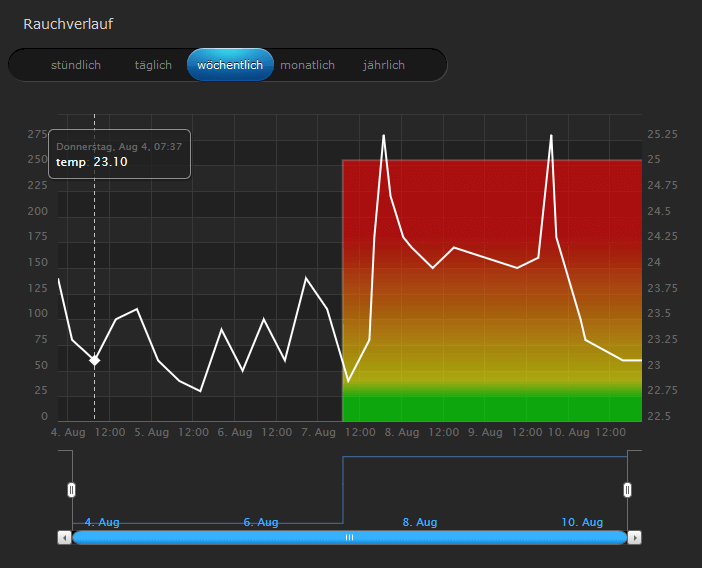Click the green band at chart bottom
The height and width of the screenshot is (568, 702).
490,407
